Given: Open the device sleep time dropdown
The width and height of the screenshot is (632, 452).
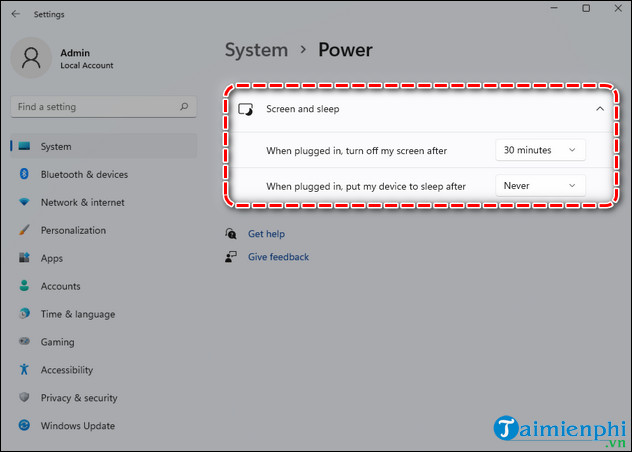Looking at the screenshot, I should 540,185.
